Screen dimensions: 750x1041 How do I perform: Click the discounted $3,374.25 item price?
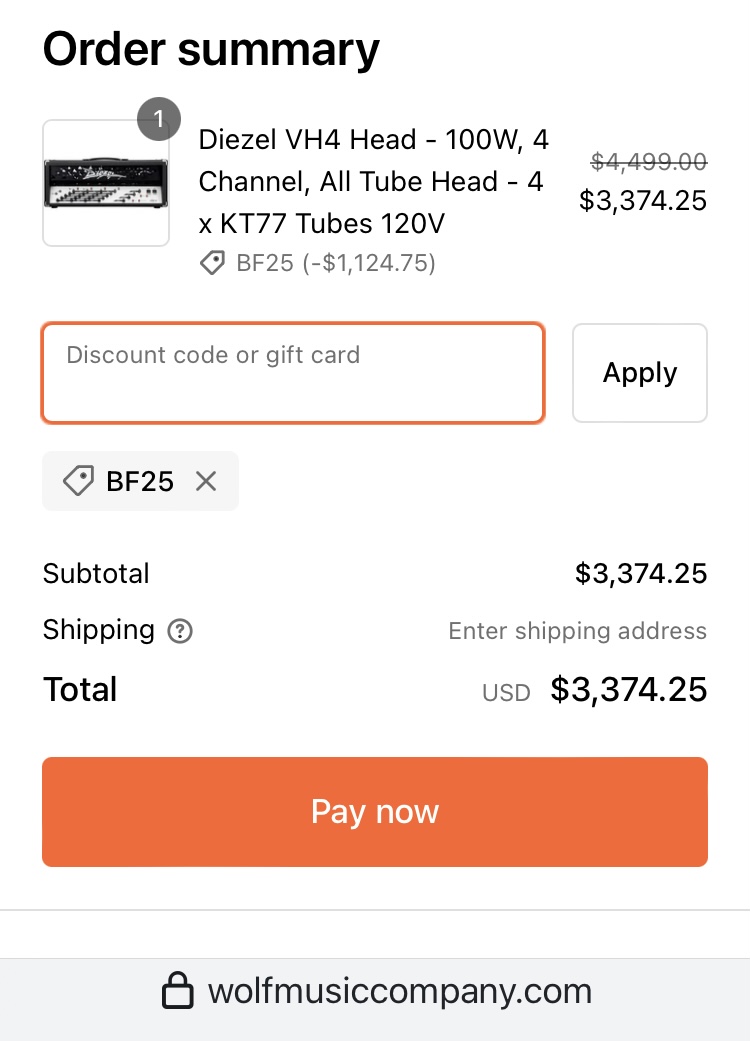pos(643,201)
